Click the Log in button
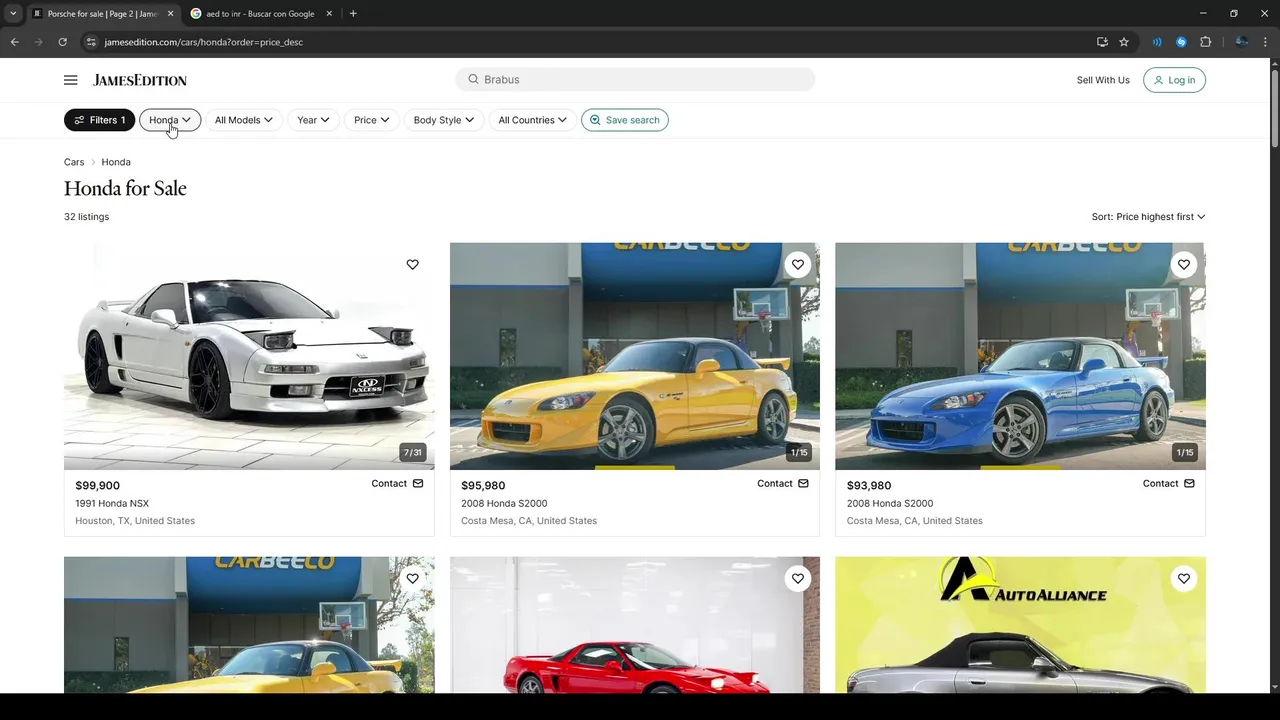This screenshot has height=720, width=1280. [1174, 80]
